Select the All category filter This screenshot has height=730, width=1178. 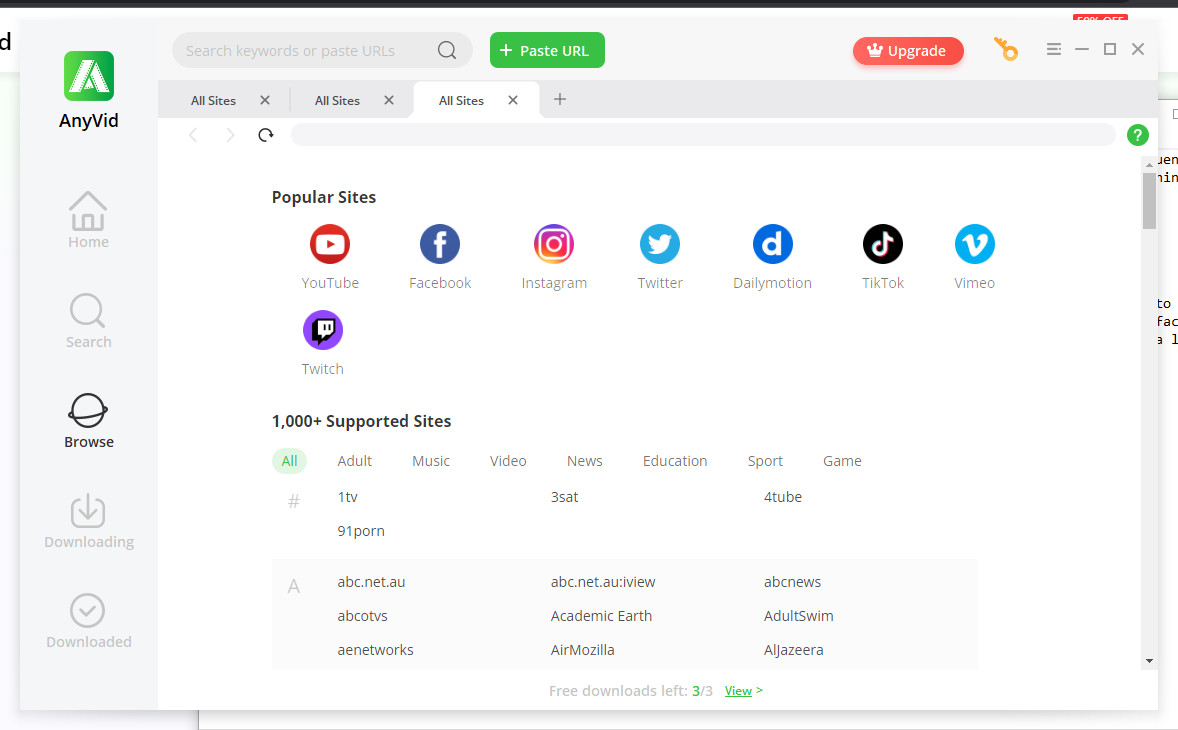pyautogui.click(x=289, y=461)
